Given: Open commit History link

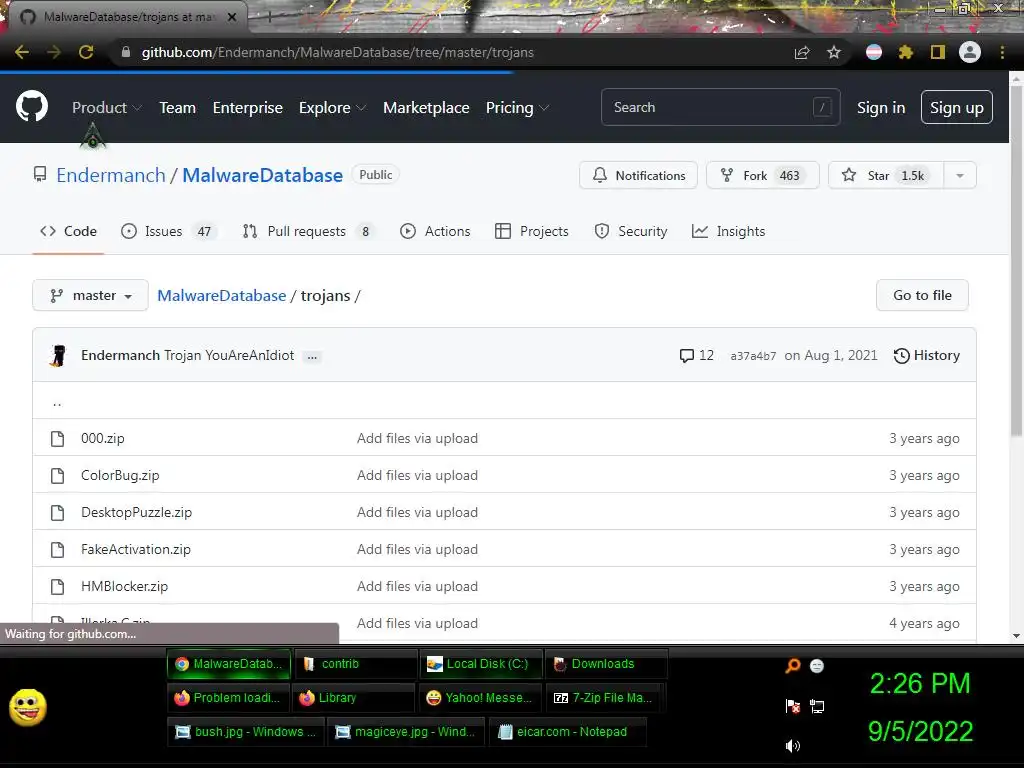Looking at the screenshot, I should coord(927,355).
